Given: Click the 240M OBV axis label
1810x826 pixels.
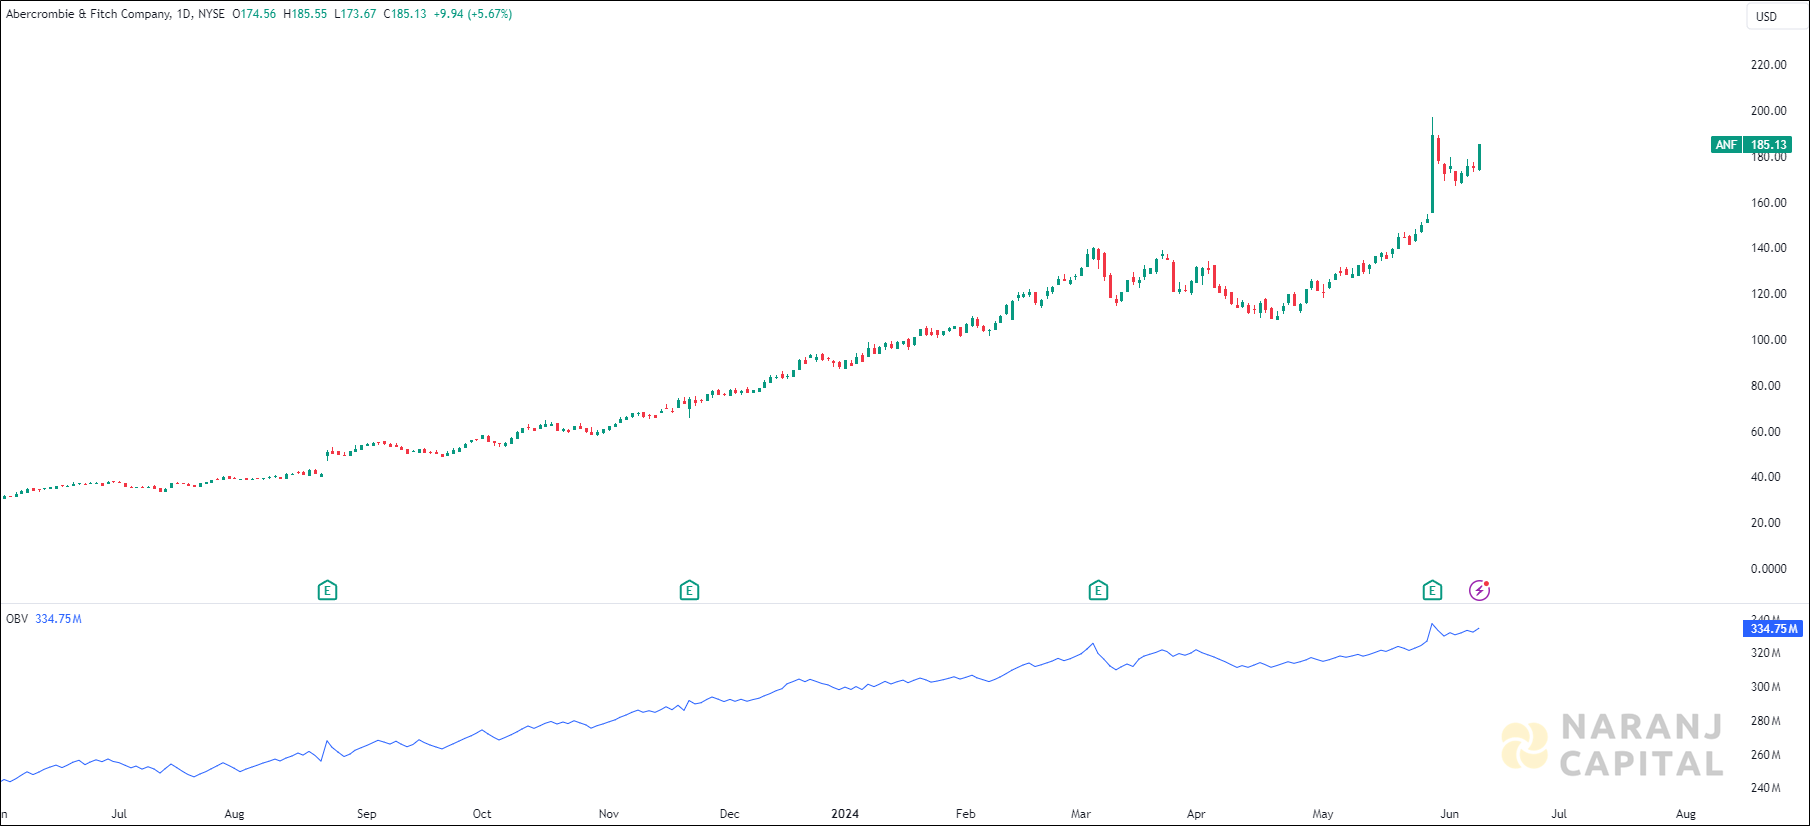Looking at the screenshot, I should (x=1765, y=788).
